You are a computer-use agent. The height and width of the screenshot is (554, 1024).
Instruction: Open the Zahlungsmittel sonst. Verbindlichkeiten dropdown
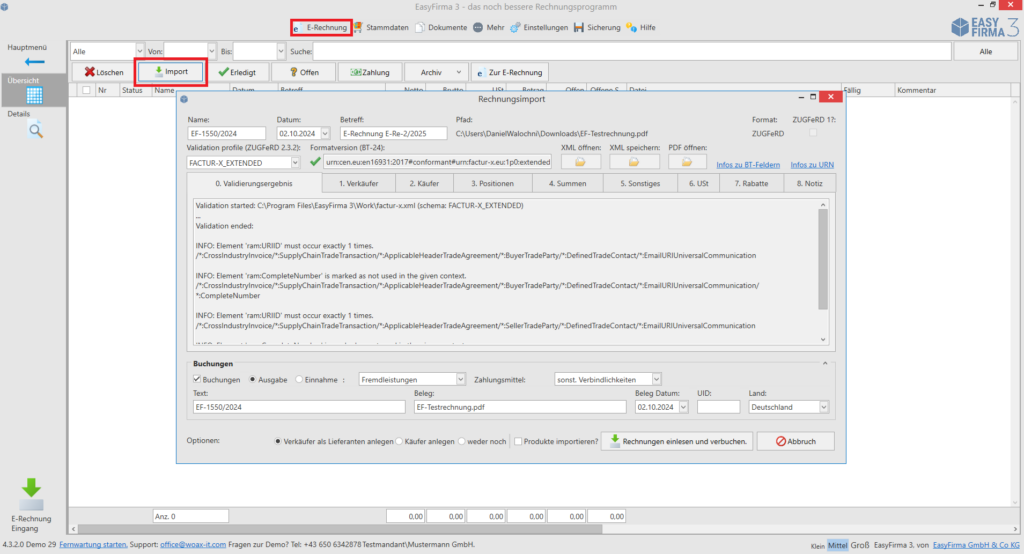coord(656,380)
